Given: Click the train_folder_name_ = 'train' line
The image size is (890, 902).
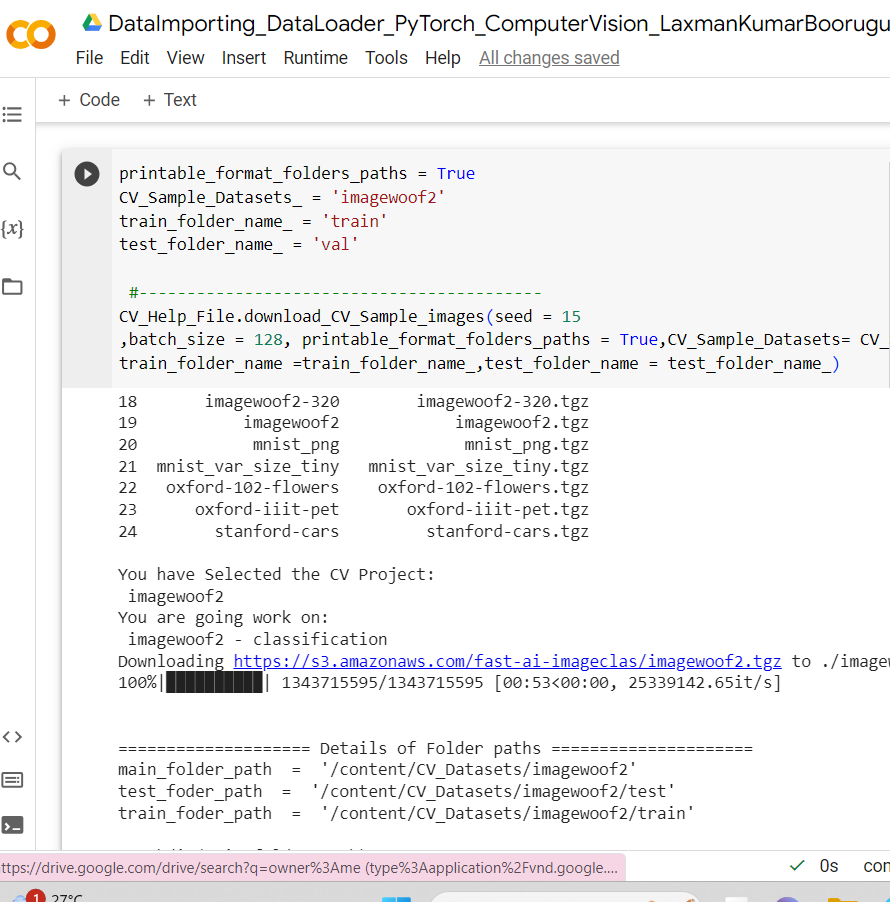Looking at the screenshot, I should (x=253, y=221).
